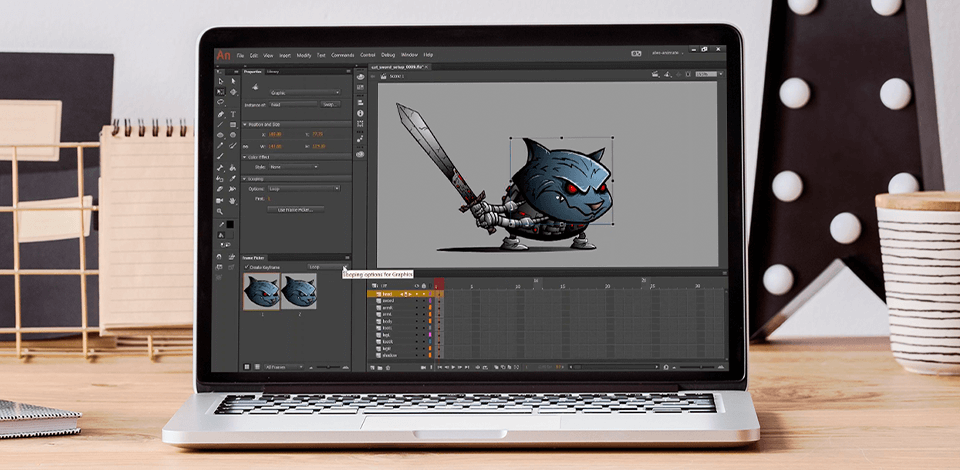Select the Free Transform tool

[220, 92]
